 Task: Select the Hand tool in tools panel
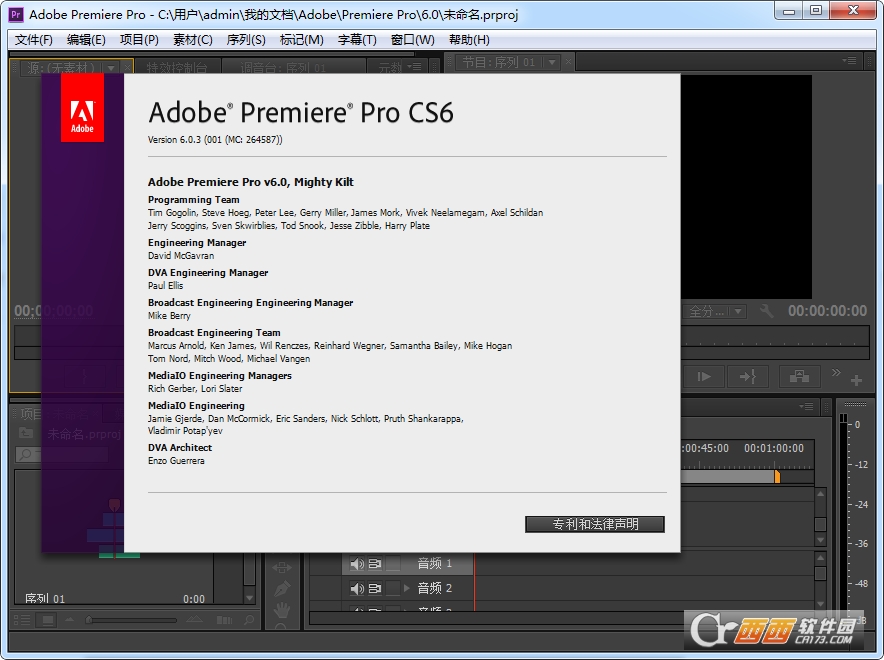[x=282, y=608]
